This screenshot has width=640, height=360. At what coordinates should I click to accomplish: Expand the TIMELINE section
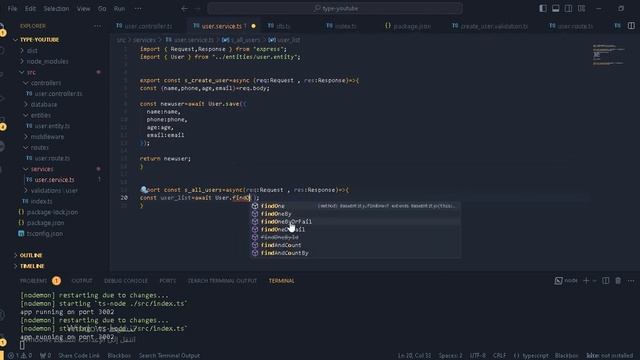[x=32, y=266]
